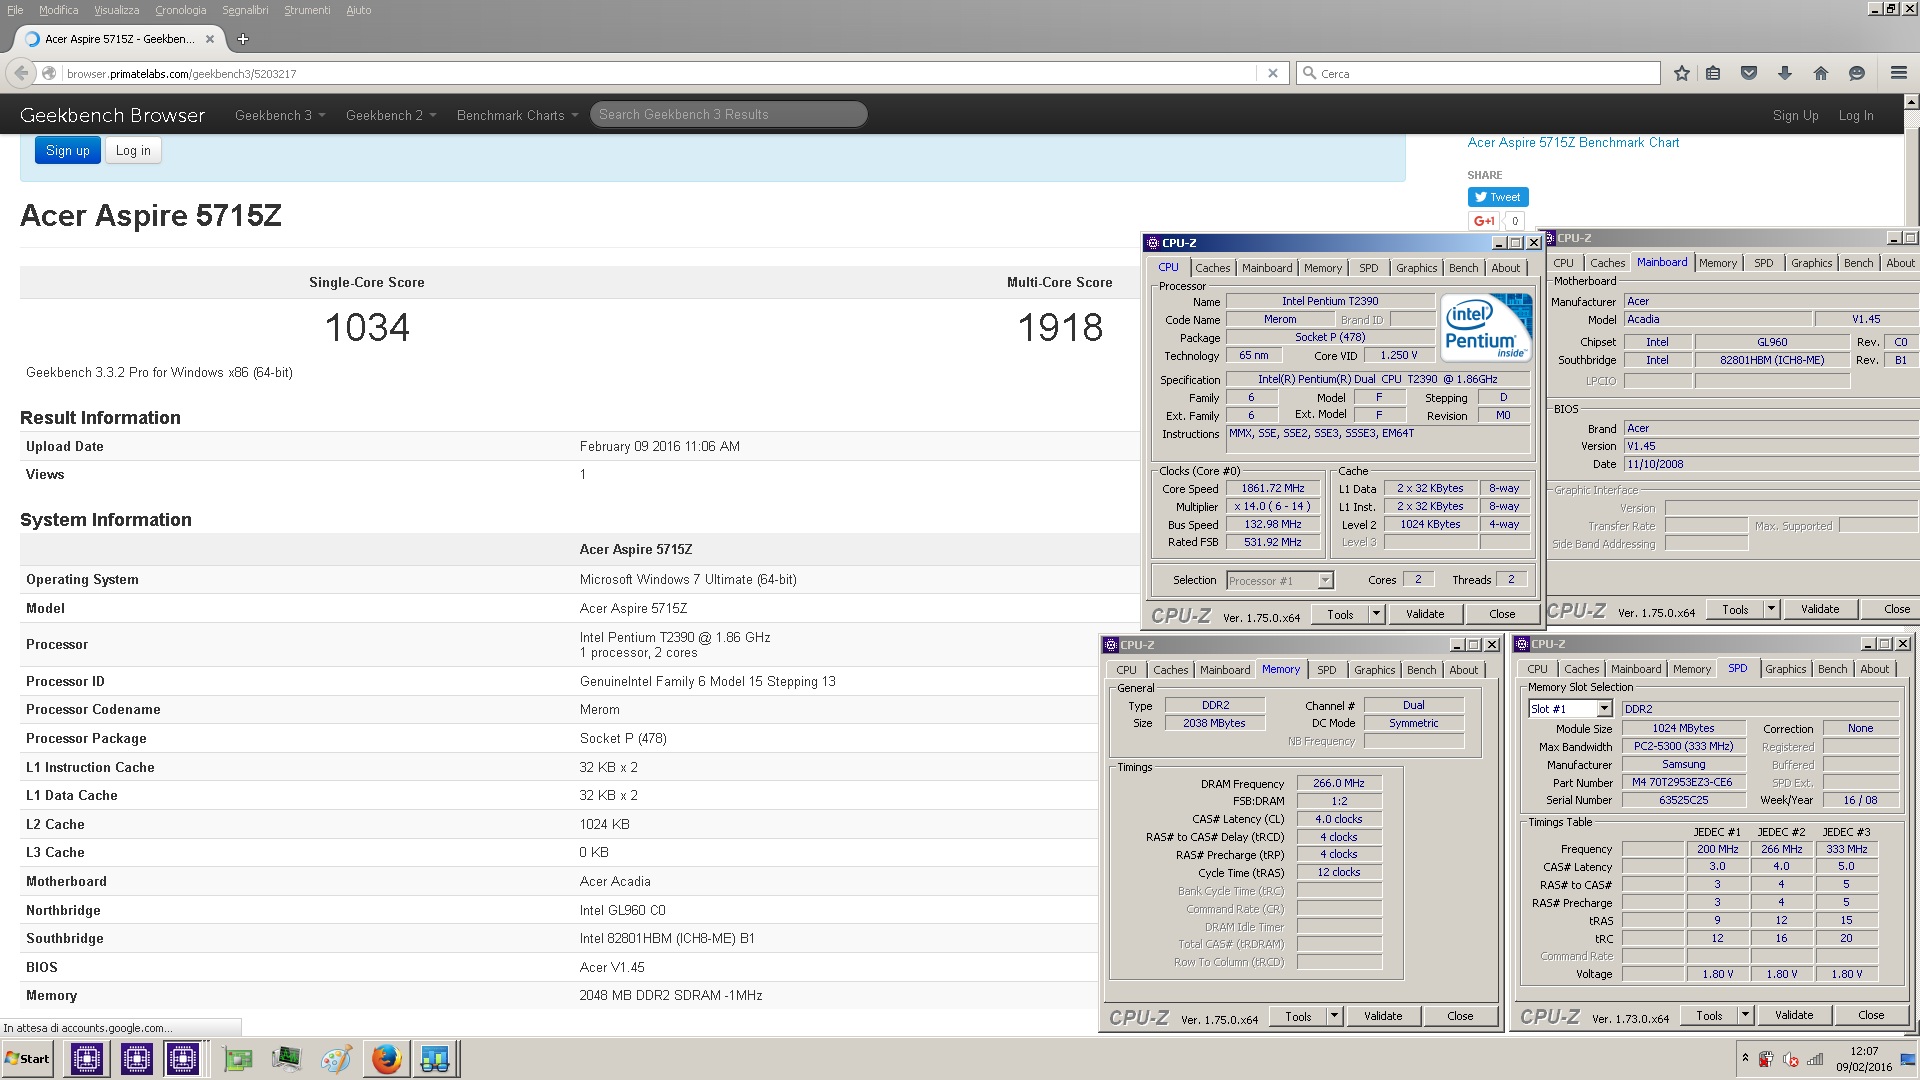The width and height of the screenshot is (1920, 1080).
Task: Open the Firefox downloads arrow
Action: pos(1785,73)
